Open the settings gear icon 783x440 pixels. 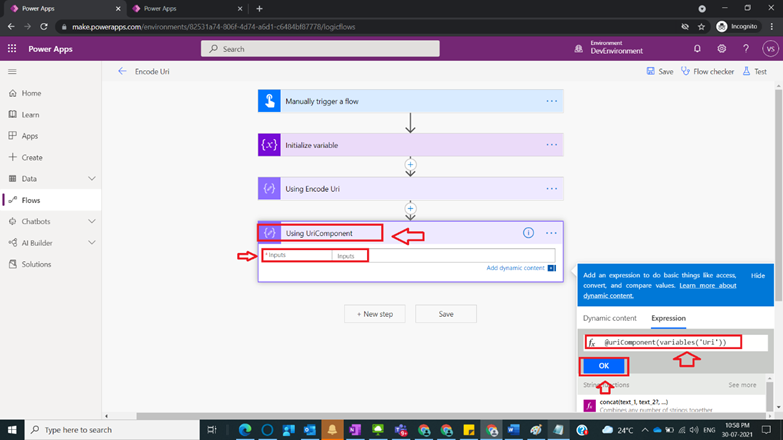[x=722, y=48]
